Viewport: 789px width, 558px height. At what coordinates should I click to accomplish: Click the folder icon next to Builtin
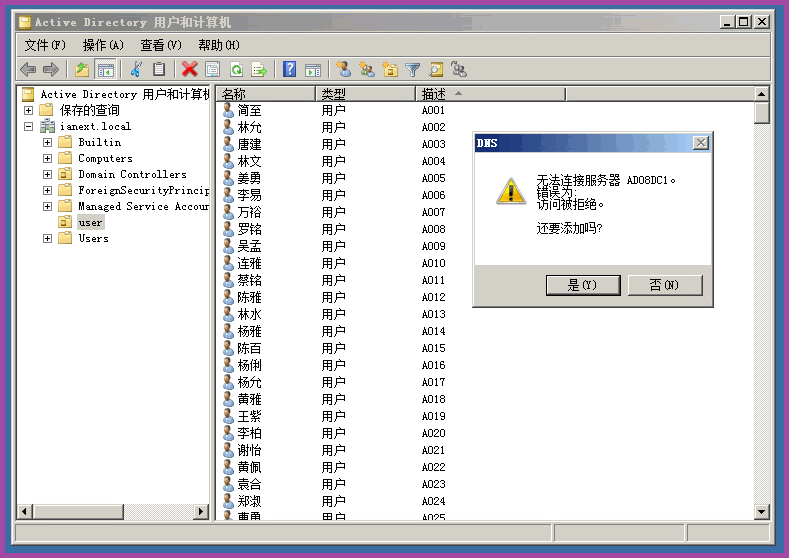[x=65, y=142]
